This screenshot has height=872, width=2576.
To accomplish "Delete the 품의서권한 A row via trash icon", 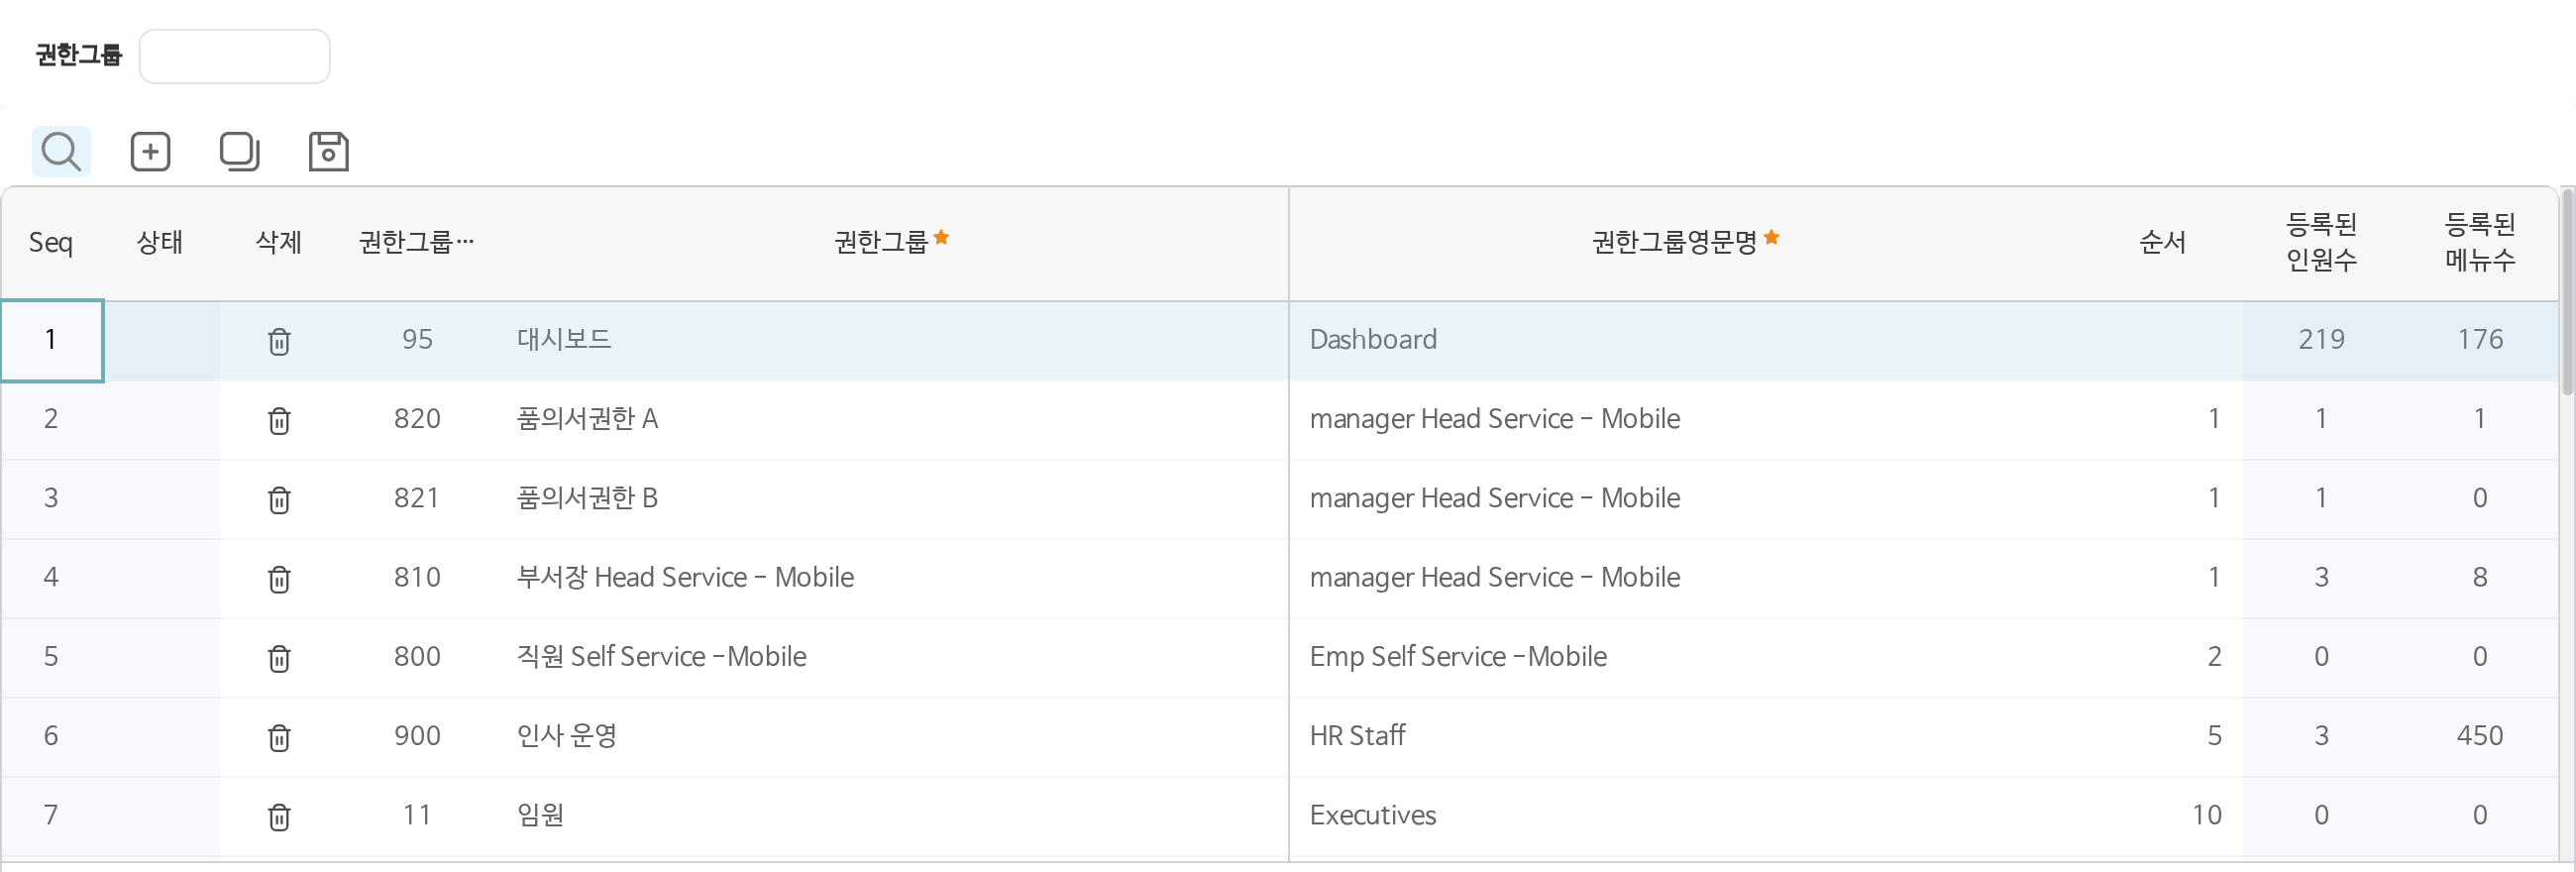I will (279, 420).
